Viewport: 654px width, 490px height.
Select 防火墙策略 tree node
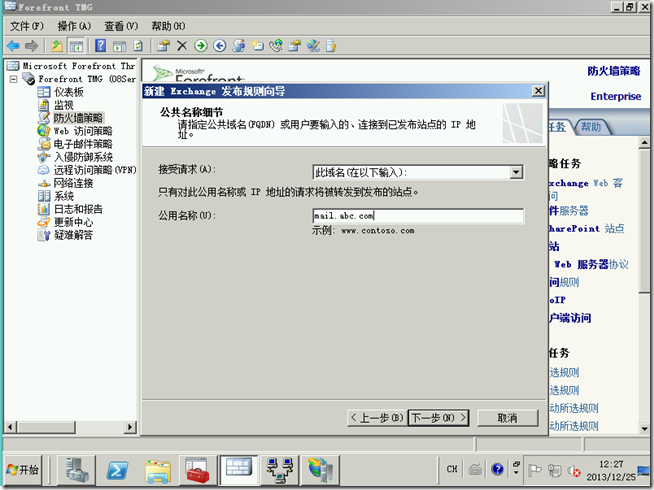pos(78,118)
